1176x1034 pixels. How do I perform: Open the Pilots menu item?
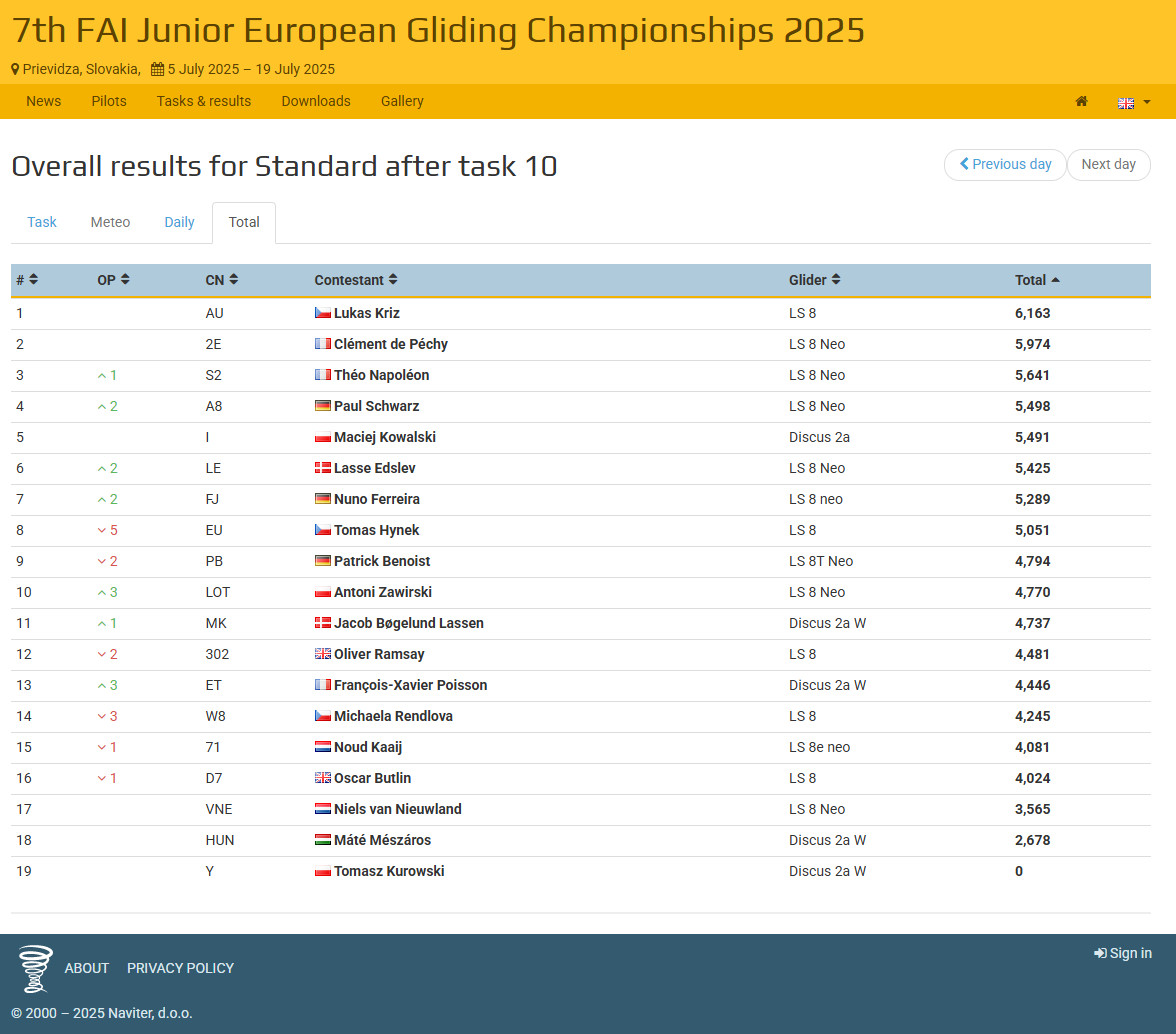(x=109, y=101)
